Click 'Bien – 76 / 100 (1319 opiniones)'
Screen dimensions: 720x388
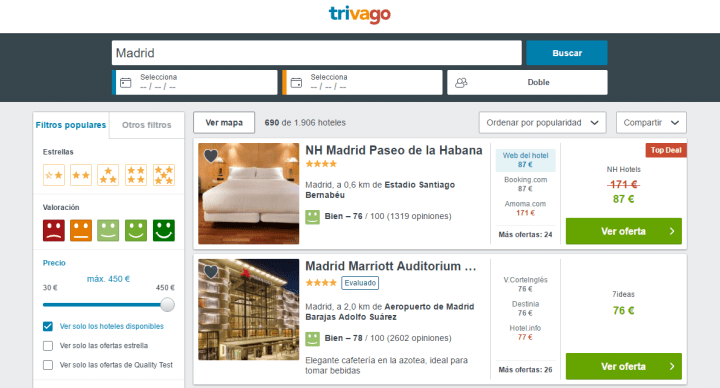click(388, 216)
